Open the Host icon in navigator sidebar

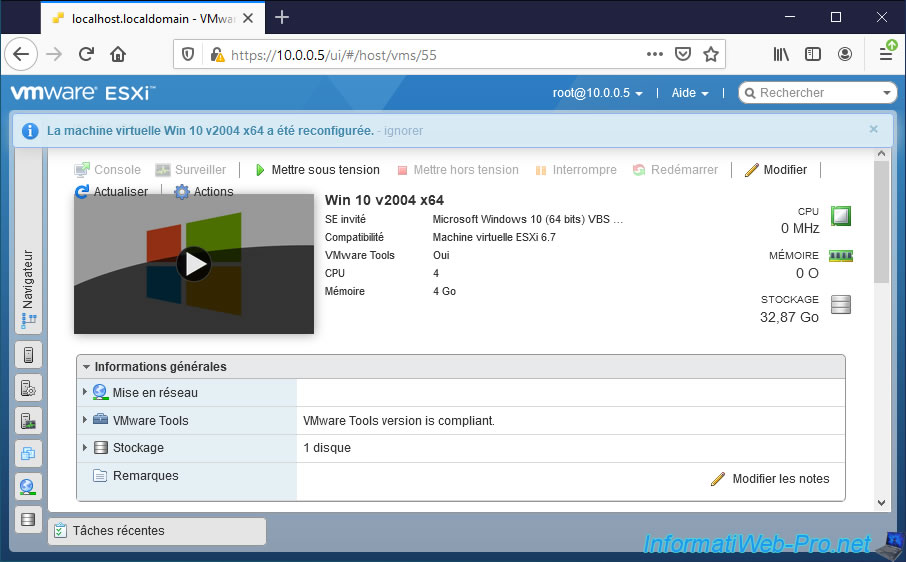pos(28,354)
